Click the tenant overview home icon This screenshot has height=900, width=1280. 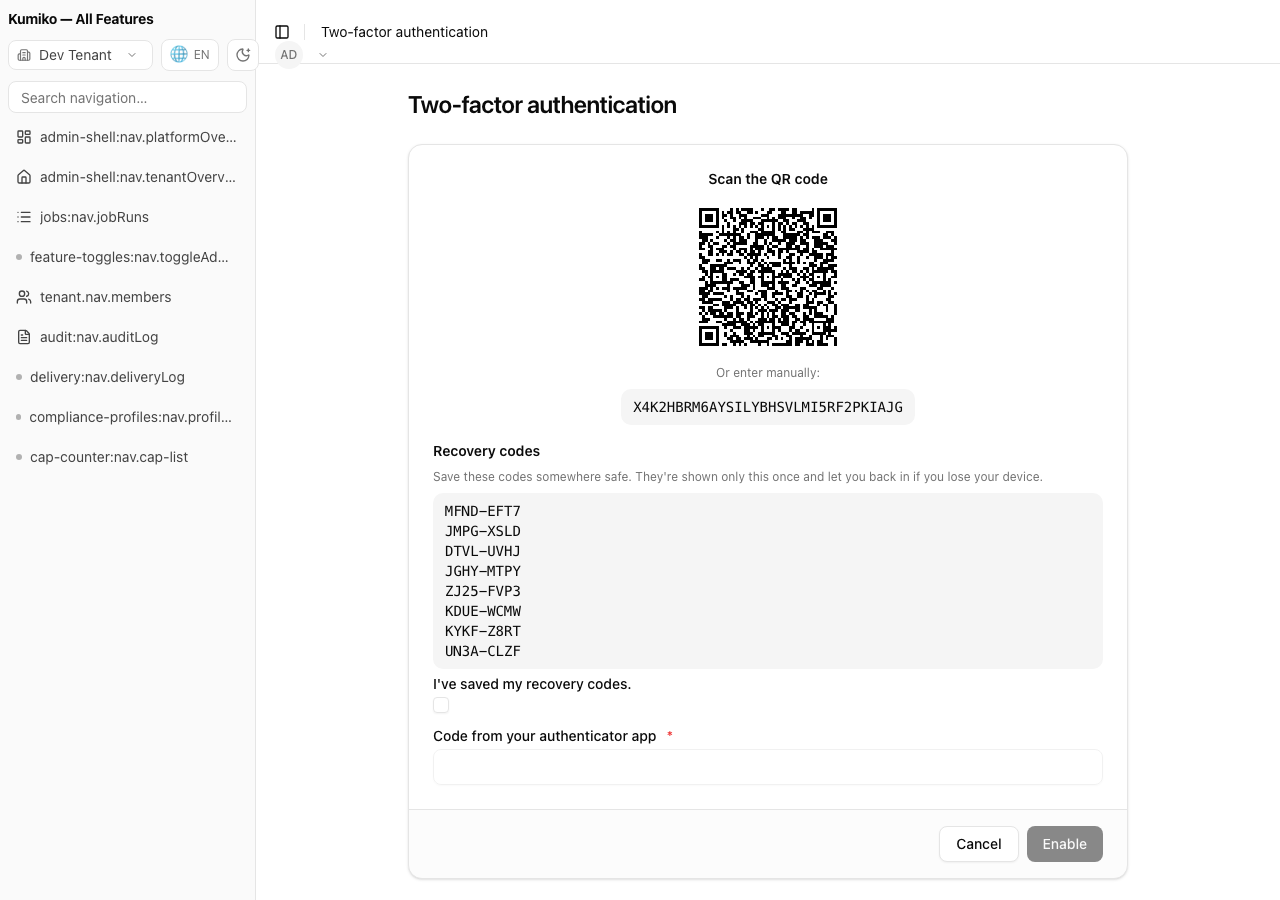tap(24, 177)
